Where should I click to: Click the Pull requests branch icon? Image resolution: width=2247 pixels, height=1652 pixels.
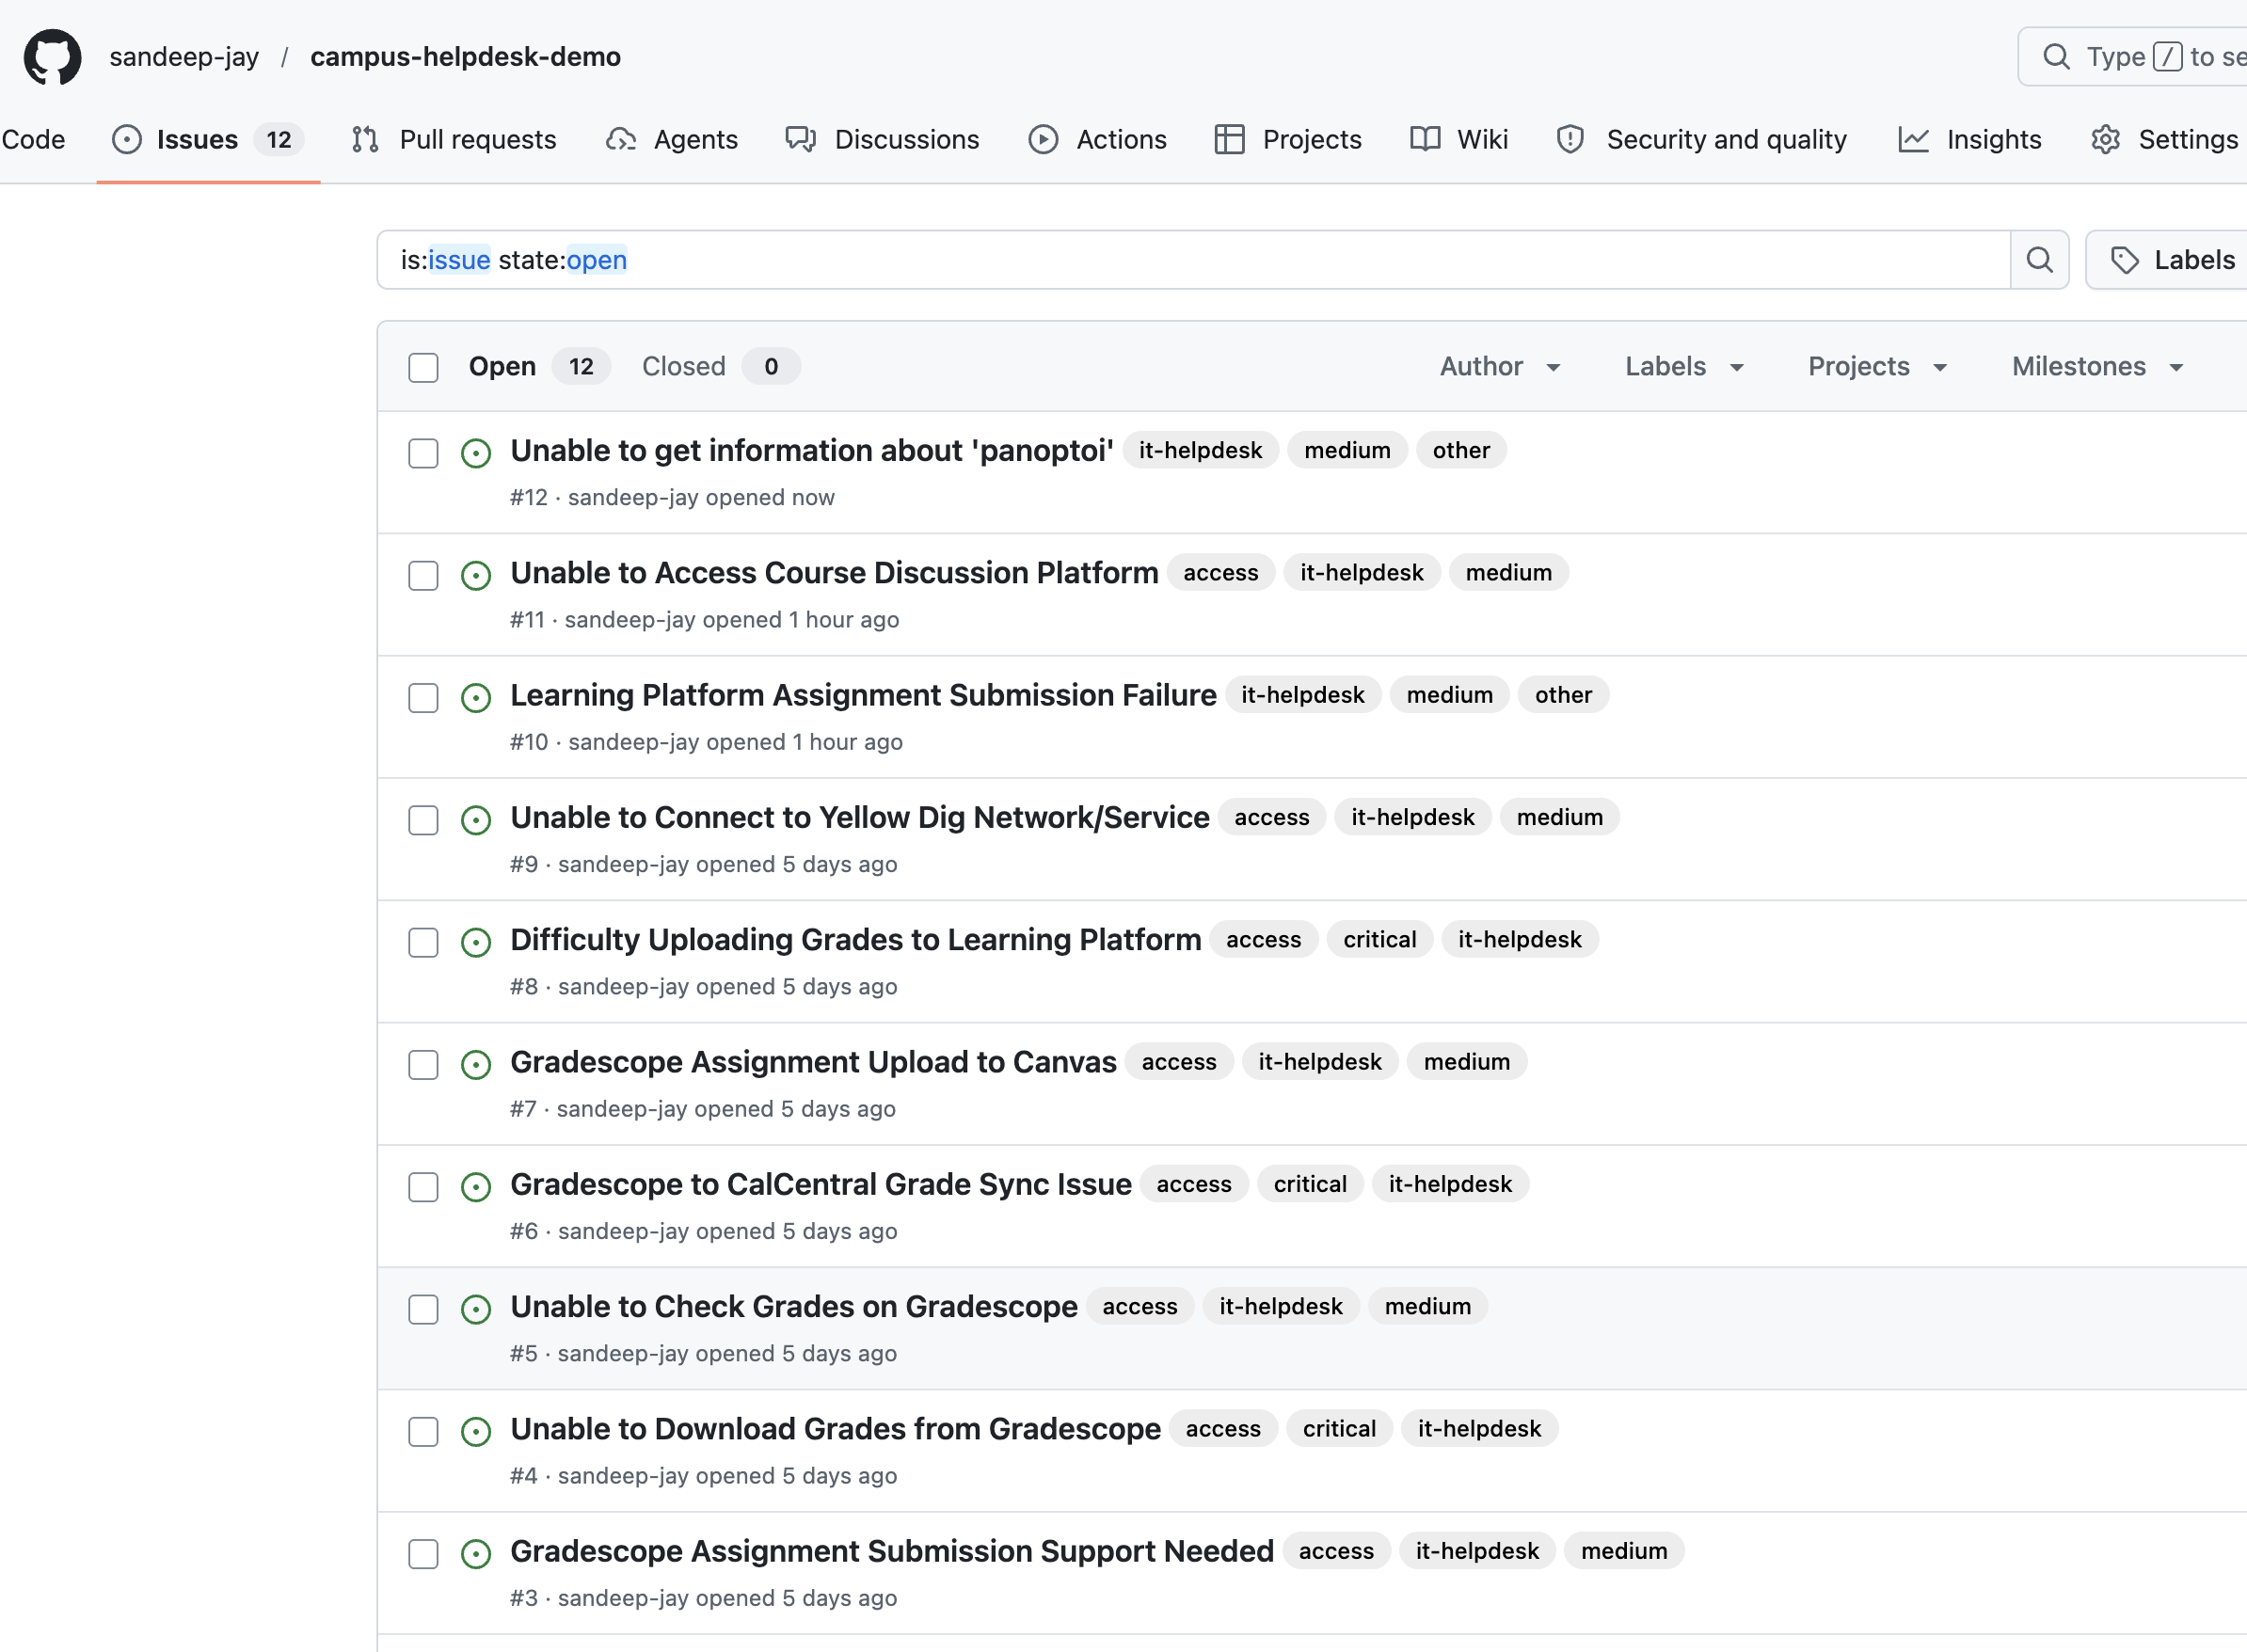click(x=365, y=139)
